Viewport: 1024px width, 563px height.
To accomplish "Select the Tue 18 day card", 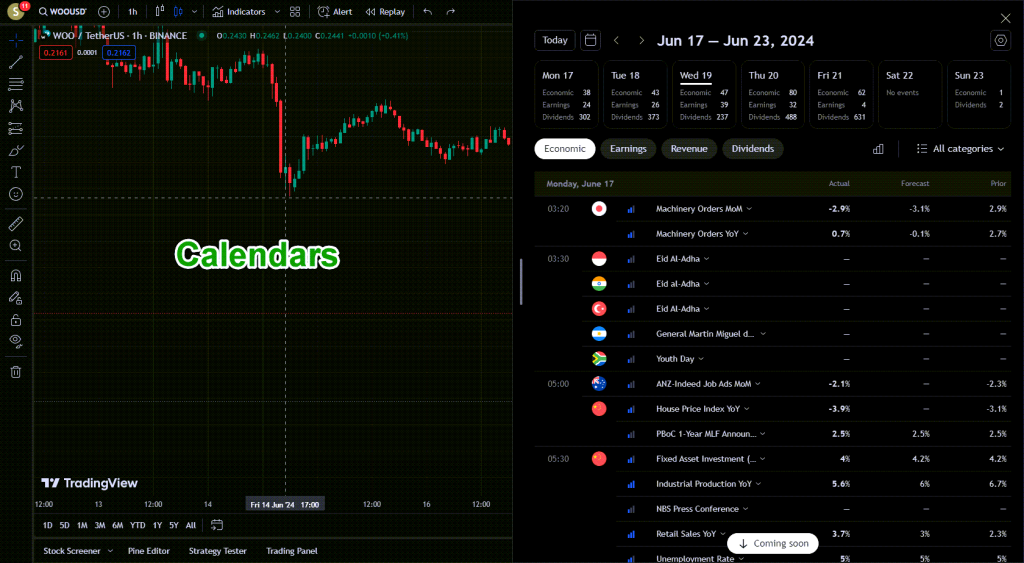I will pos(635,95).
